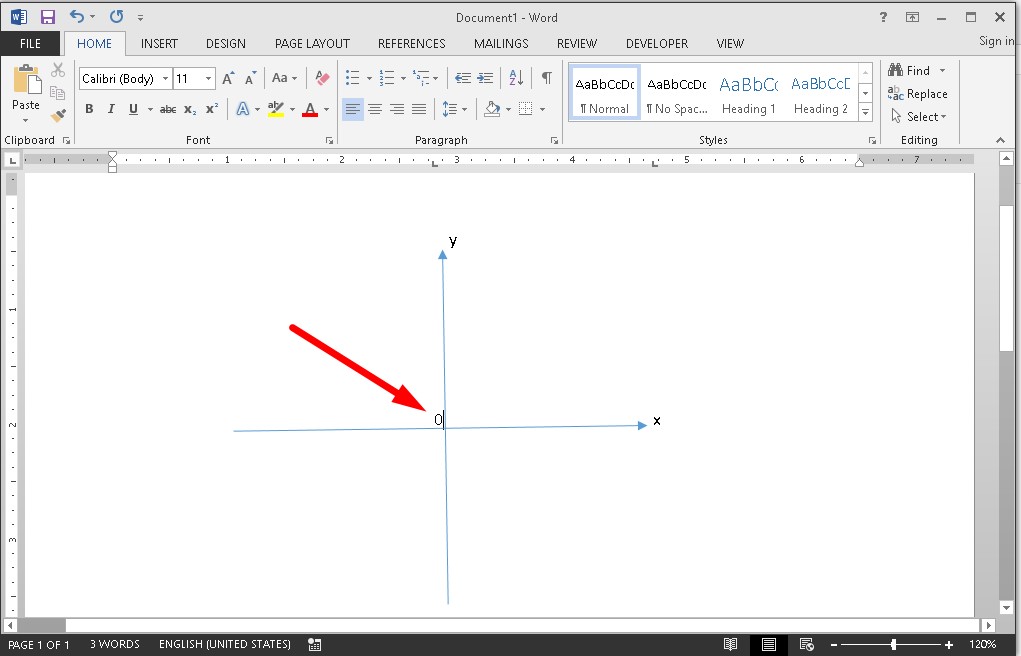Screen dimensions: 1021x656
Task: Toggle Bold formatting
Action: (x=89, y=109)
